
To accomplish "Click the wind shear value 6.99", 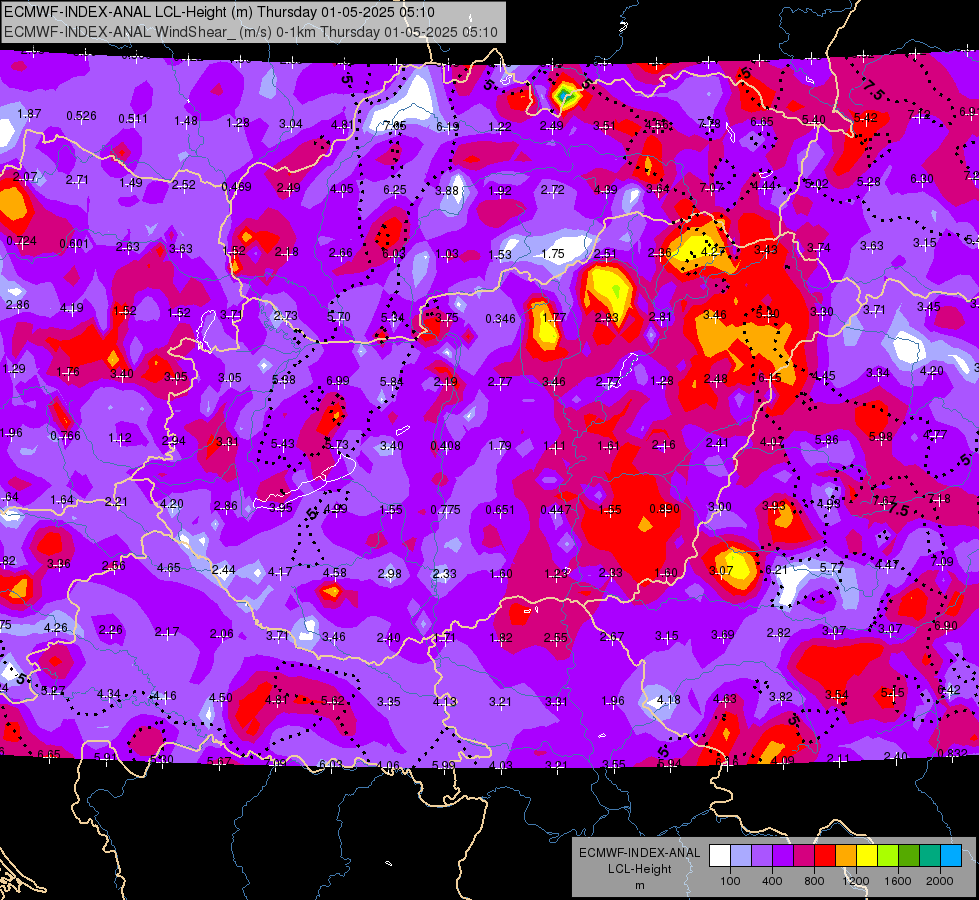I will pyautogui.click(x=338, y=380).
